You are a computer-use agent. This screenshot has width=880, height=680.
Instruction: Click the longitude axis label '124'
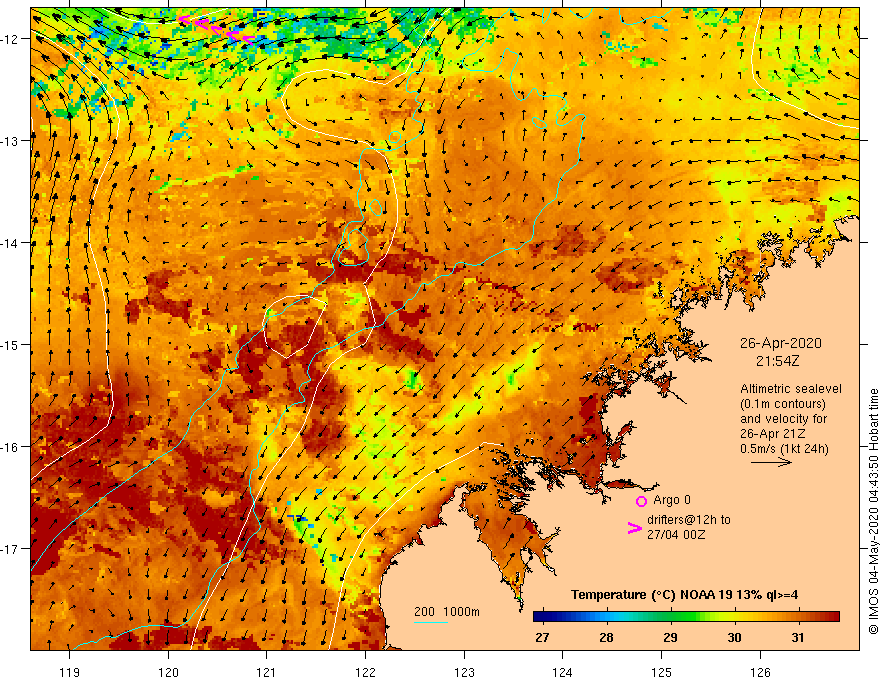point(562,672)
